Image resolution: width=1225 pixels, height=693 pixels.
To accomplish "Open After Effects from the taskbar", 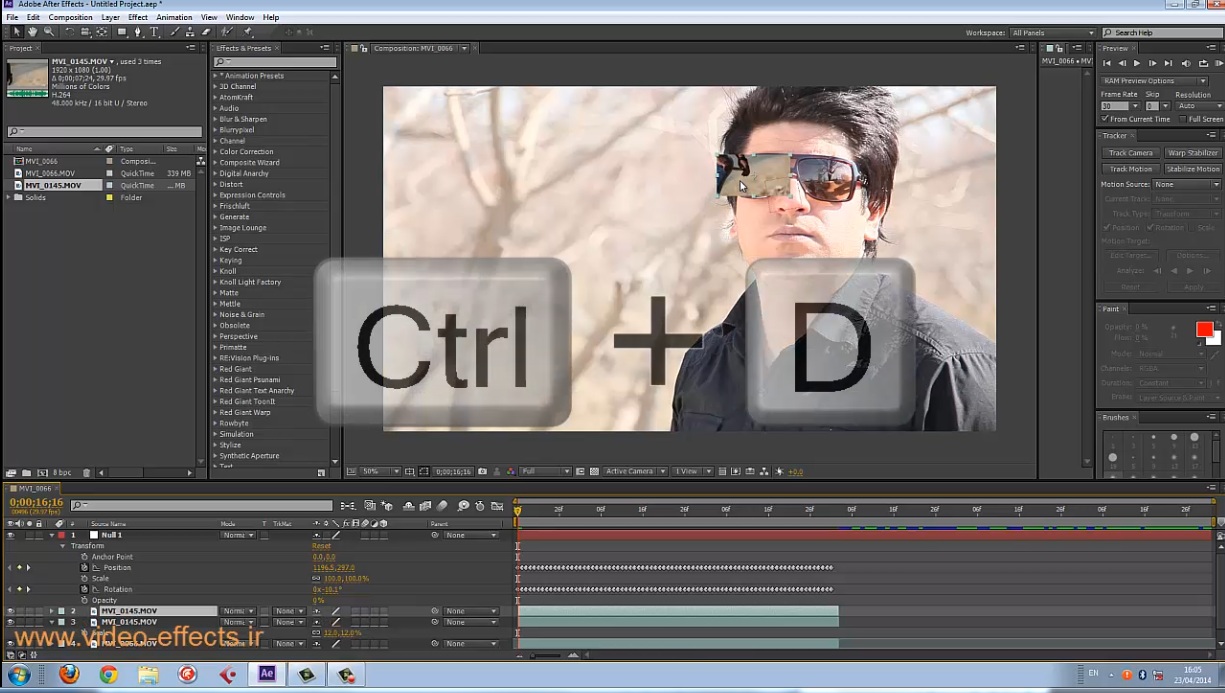I will pyautogui.click(x=267, y=674).
